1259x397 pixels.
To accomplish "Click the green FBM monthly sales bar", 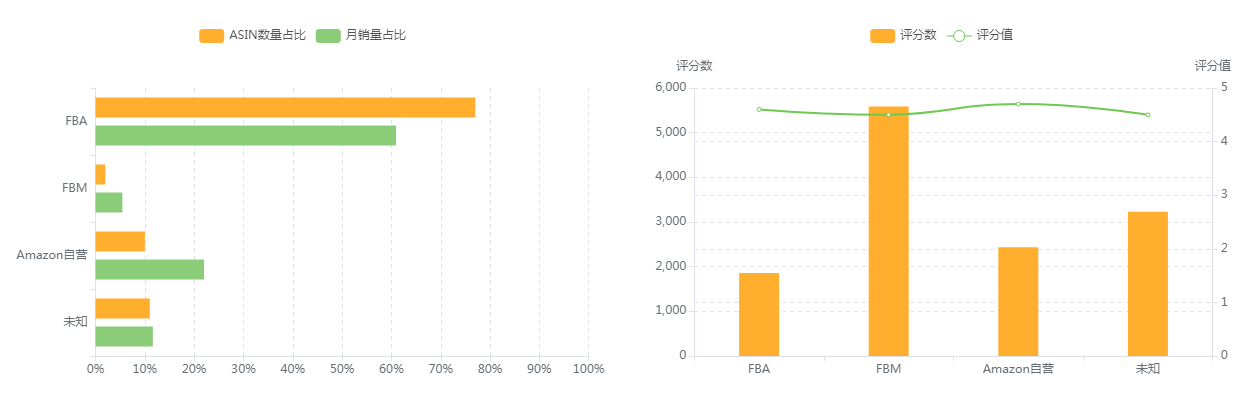I will [108, 202].
